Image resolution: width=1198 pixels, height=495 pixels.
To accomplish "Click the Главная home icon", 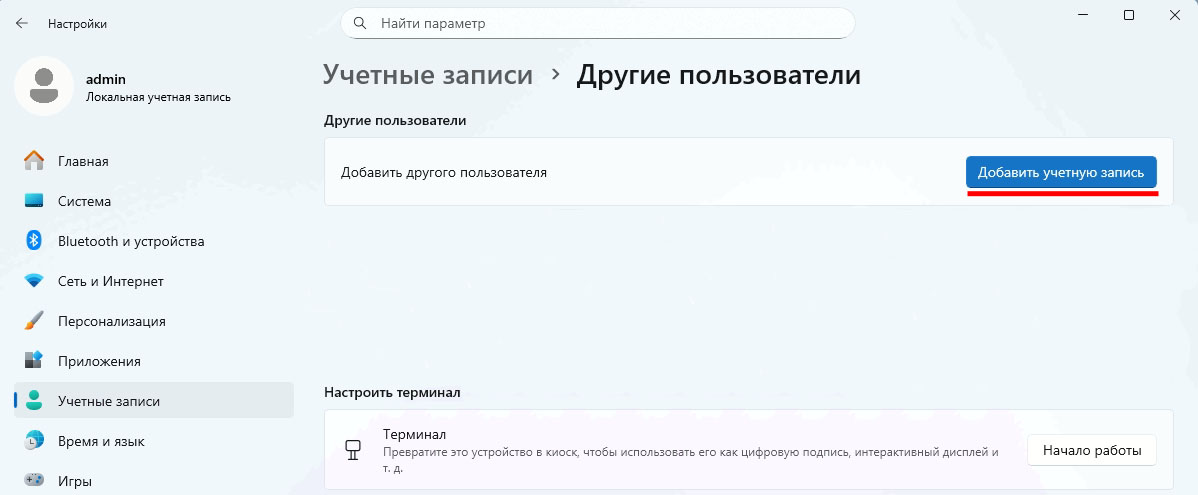I will 34,161.
